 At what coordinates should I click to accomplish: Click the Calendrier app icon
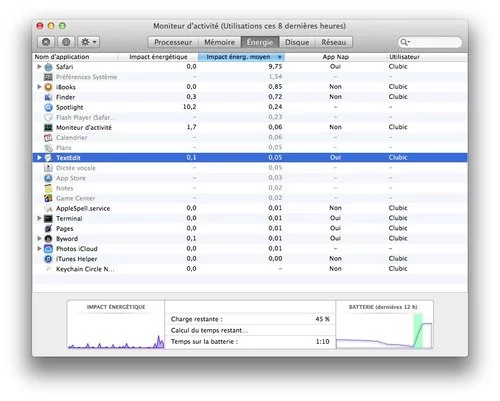49,138
